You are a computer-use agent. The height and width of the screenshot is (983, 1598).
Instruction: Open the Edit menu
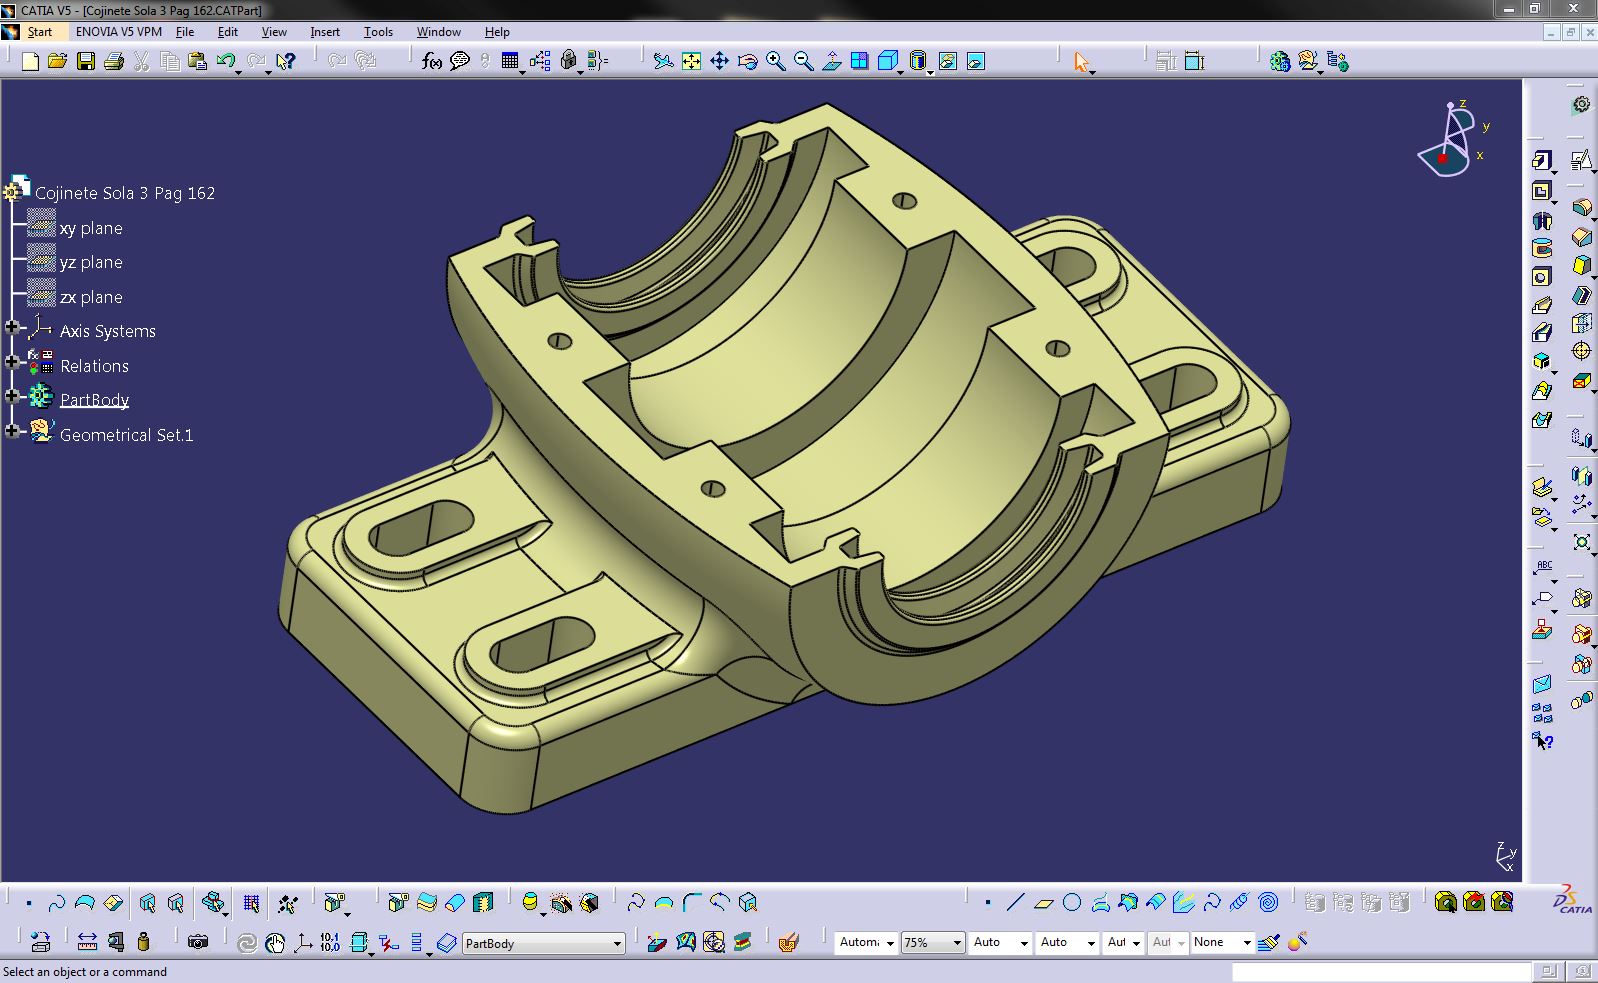click(x=228, y=32)
